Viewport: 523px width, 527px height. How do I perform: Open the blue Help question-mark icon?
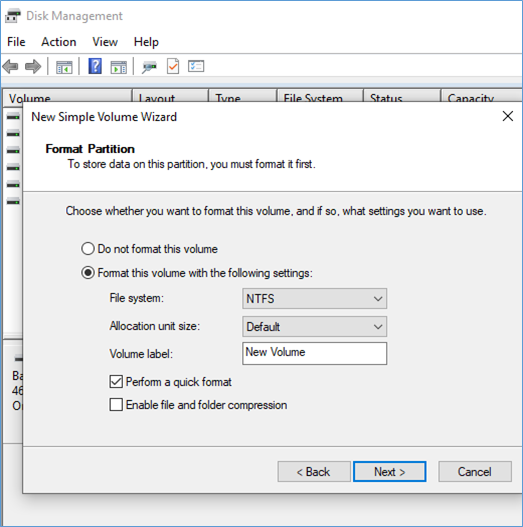pos(95,66)
